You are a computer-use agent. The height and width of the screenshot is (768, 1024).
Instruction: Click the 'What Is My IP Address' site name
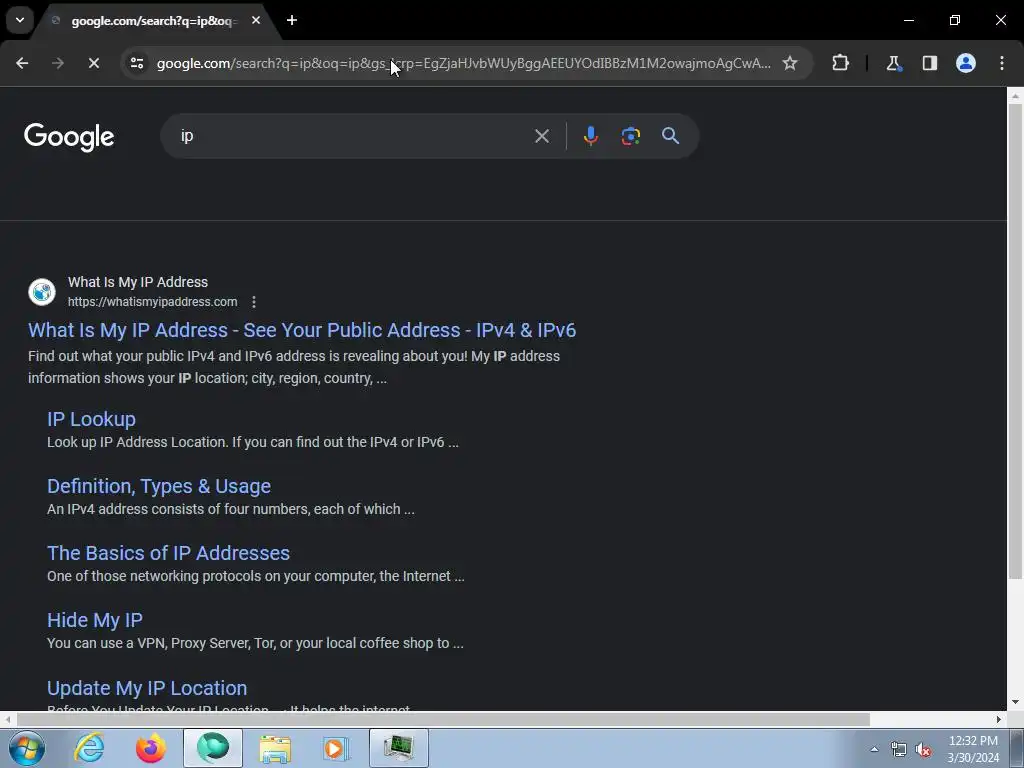(x=138, y=282)
